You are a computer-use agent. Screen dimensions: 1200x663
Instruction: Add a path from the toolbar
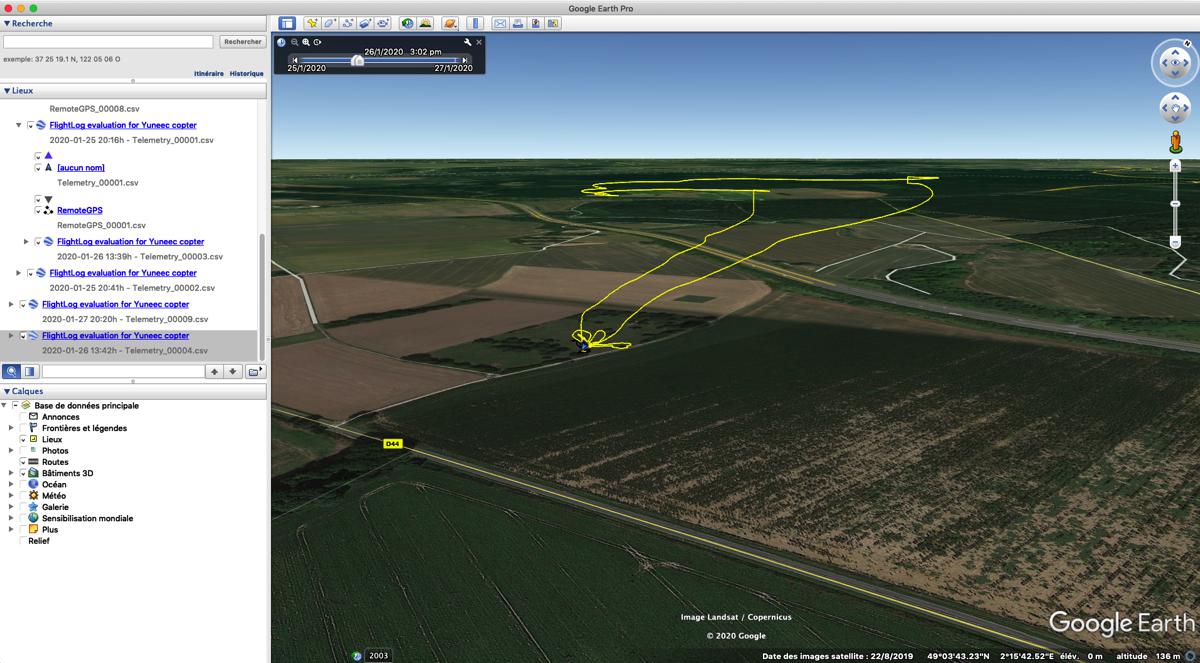click(348, 23)
